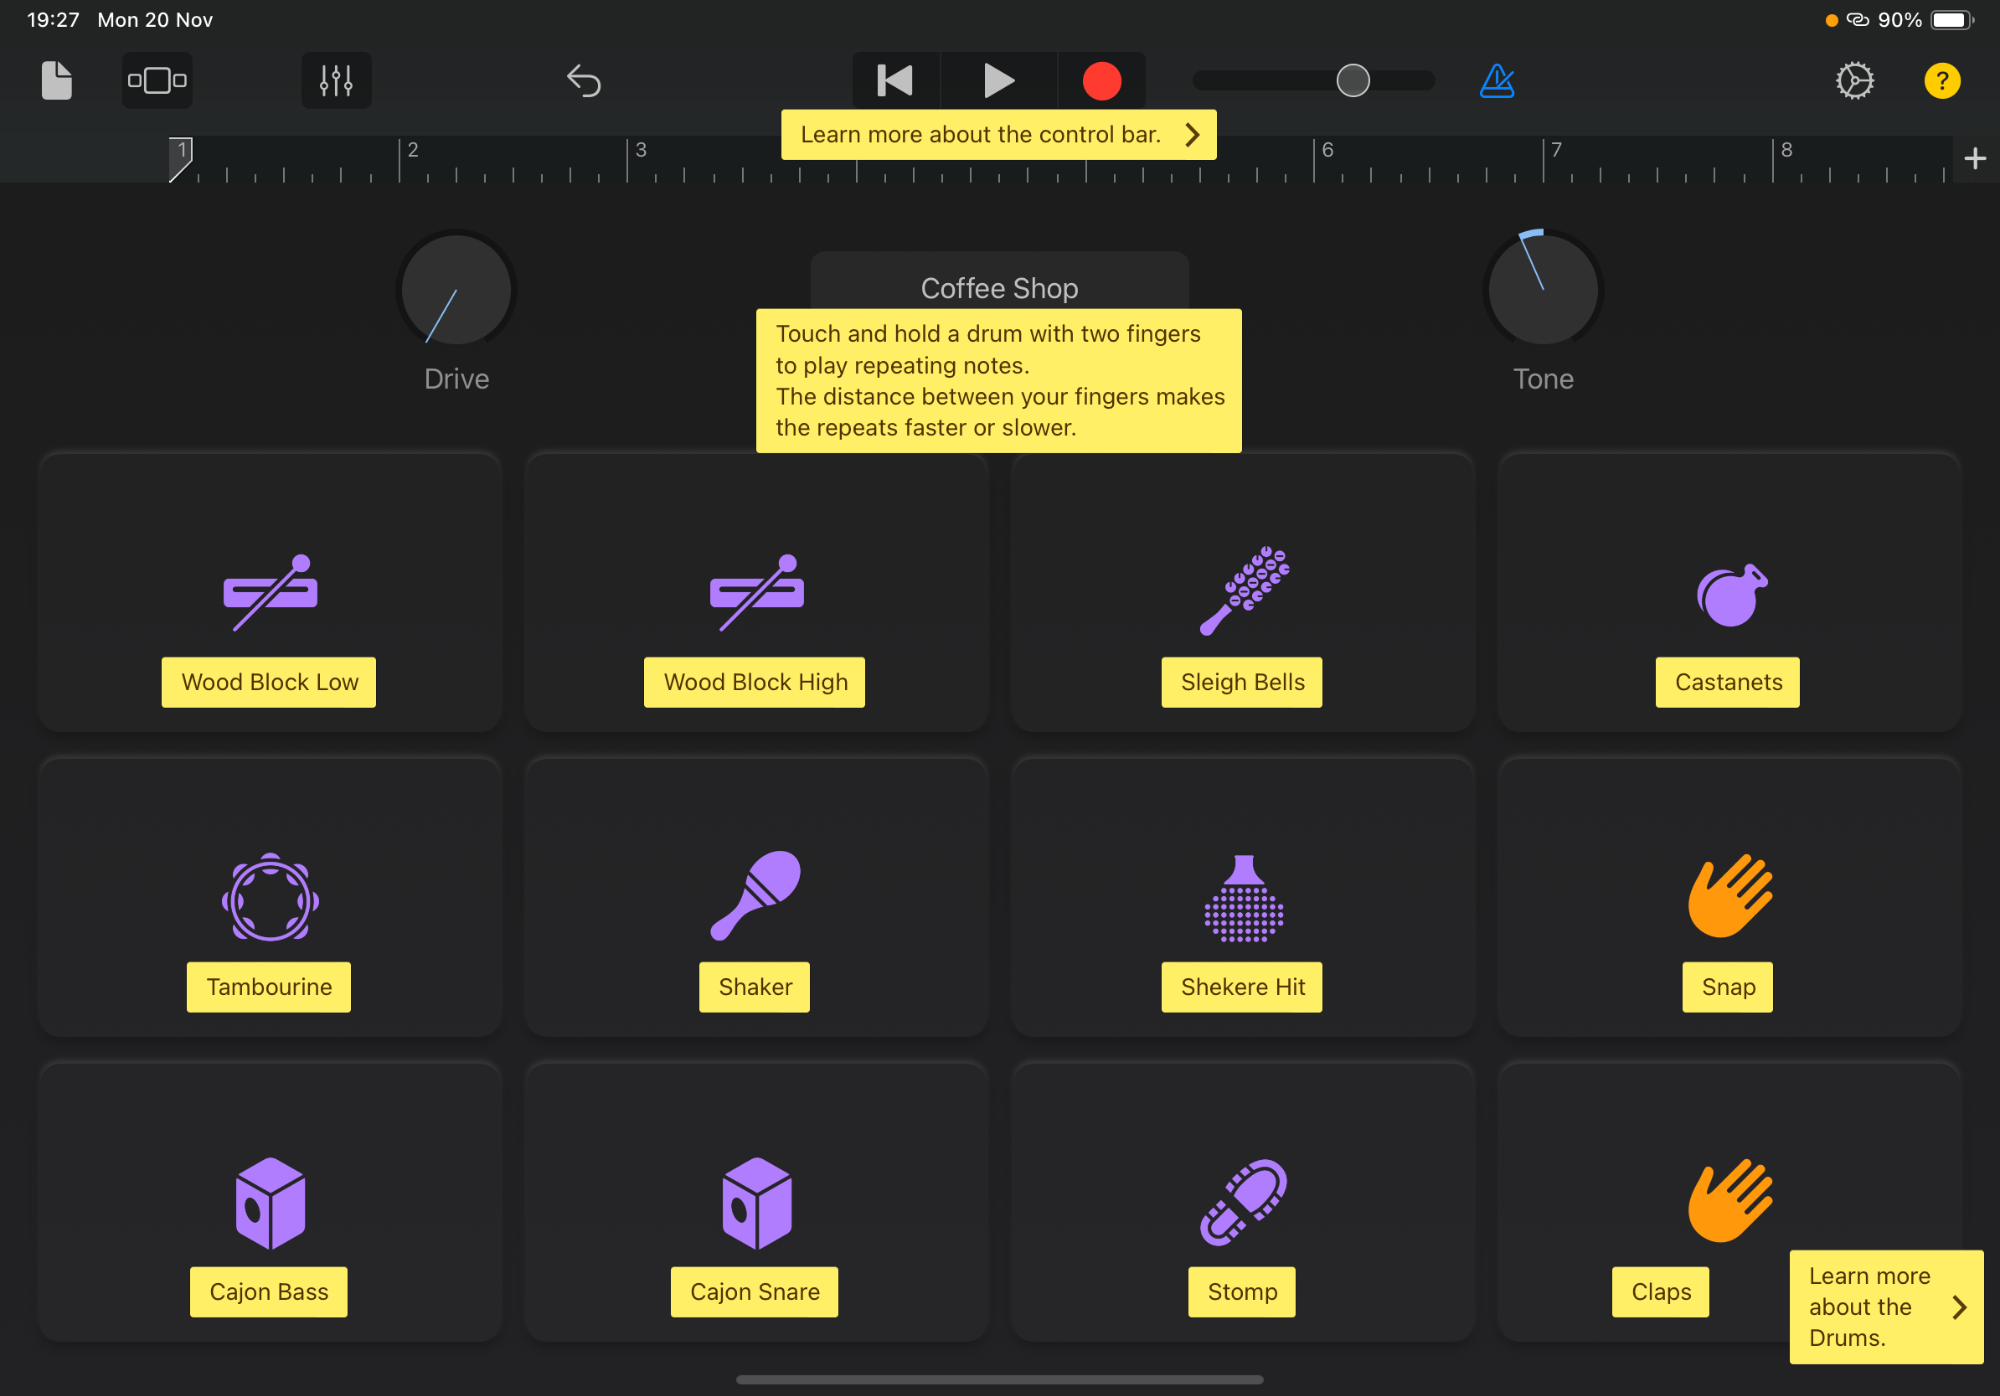Click bar 8 on the ruler
This screenshot has height=1396, width=2000.
[1786, 150]
